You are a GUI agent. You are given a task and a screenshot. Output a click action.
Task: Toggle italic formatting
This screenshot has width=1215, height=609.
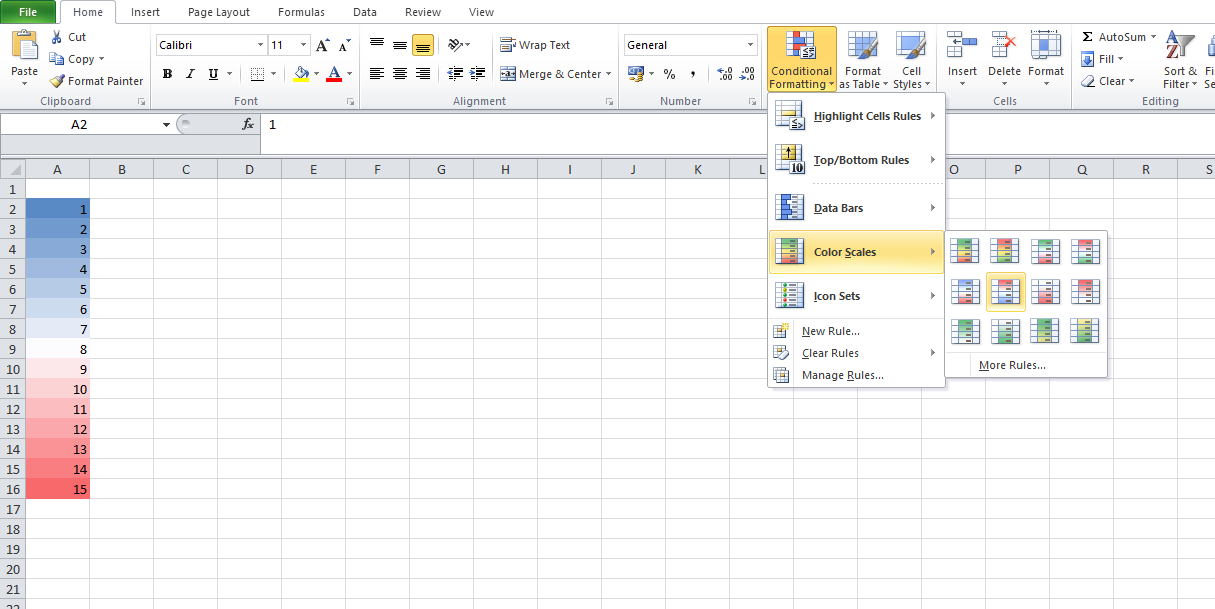click(190, 73)
